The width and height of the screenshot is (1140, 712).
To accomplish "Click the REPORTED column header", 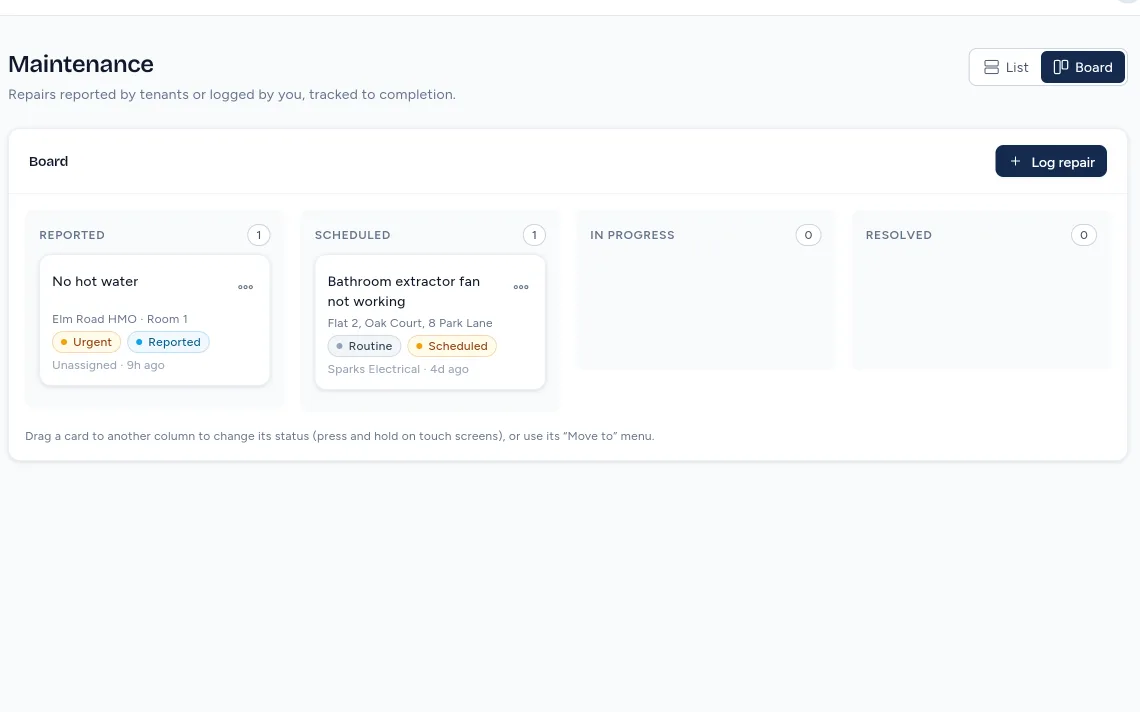I will click(72, 236).
